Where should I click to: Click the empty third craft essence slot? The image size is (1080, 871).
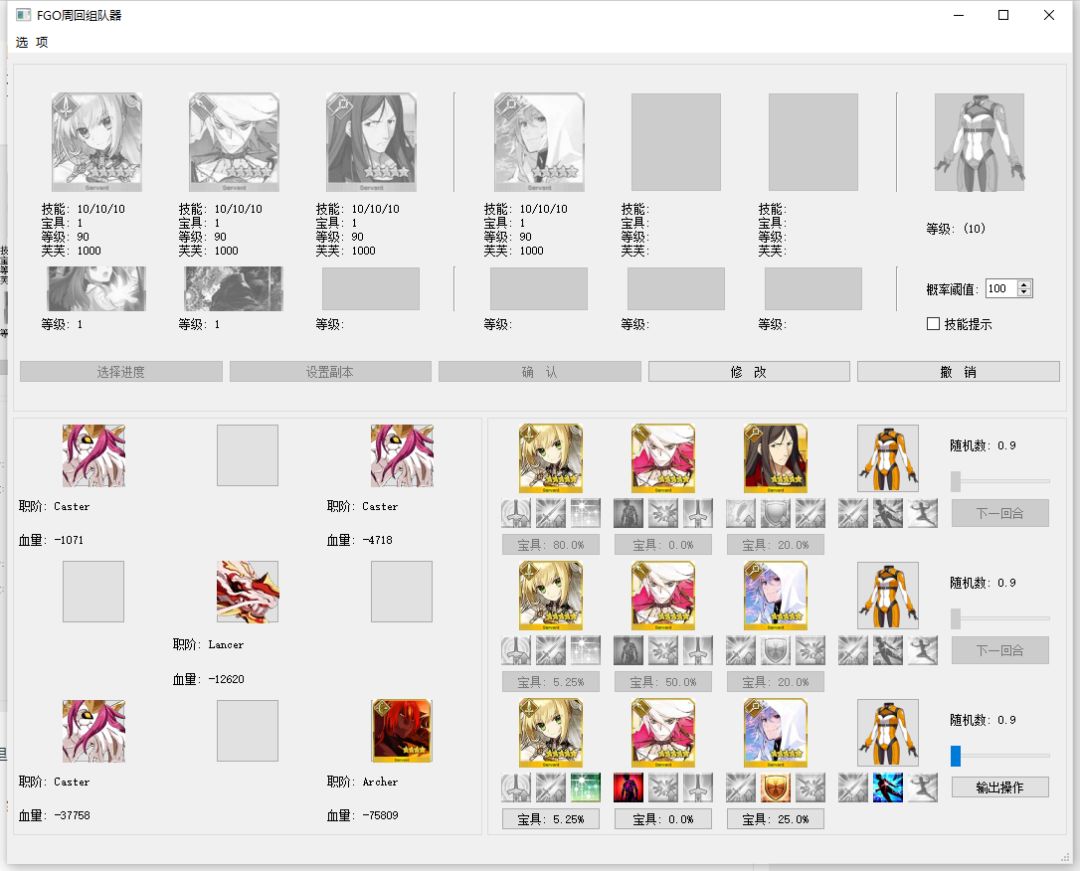371,288
